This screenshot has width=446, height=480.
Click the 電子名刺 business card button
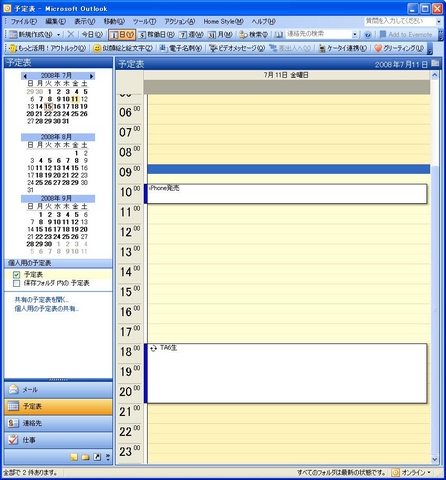(180, 48)
